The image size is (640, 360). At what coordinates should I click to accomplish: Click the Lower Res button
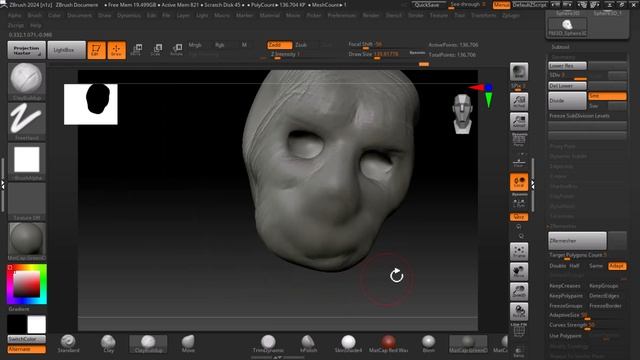(x=567, y=66)
